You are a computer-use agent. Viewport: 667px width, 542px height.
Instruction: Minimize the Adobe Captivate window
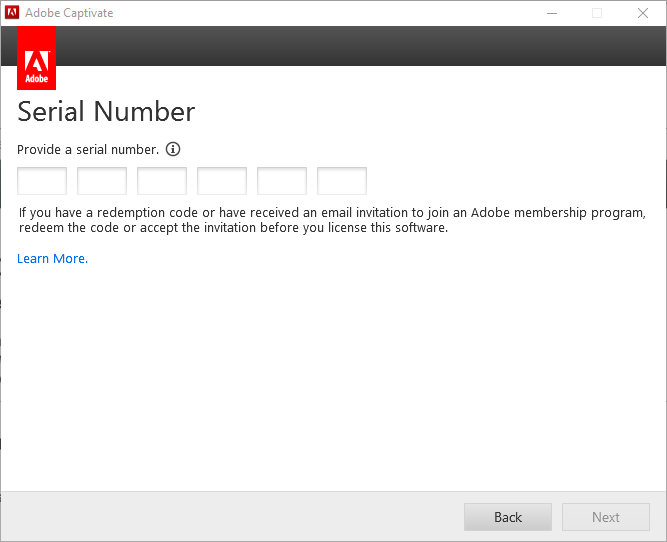pos(552,13)
